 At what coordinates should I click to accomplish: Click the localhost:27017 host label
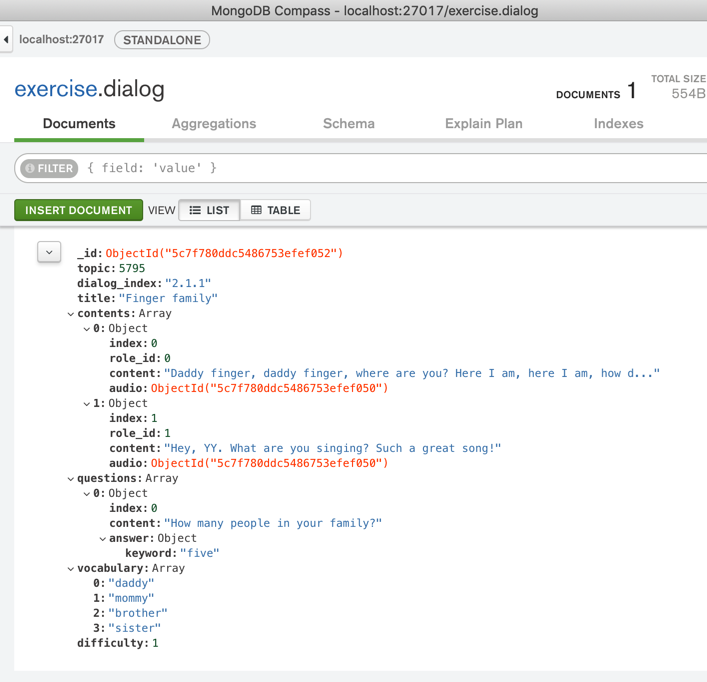[x=61, y=40]
